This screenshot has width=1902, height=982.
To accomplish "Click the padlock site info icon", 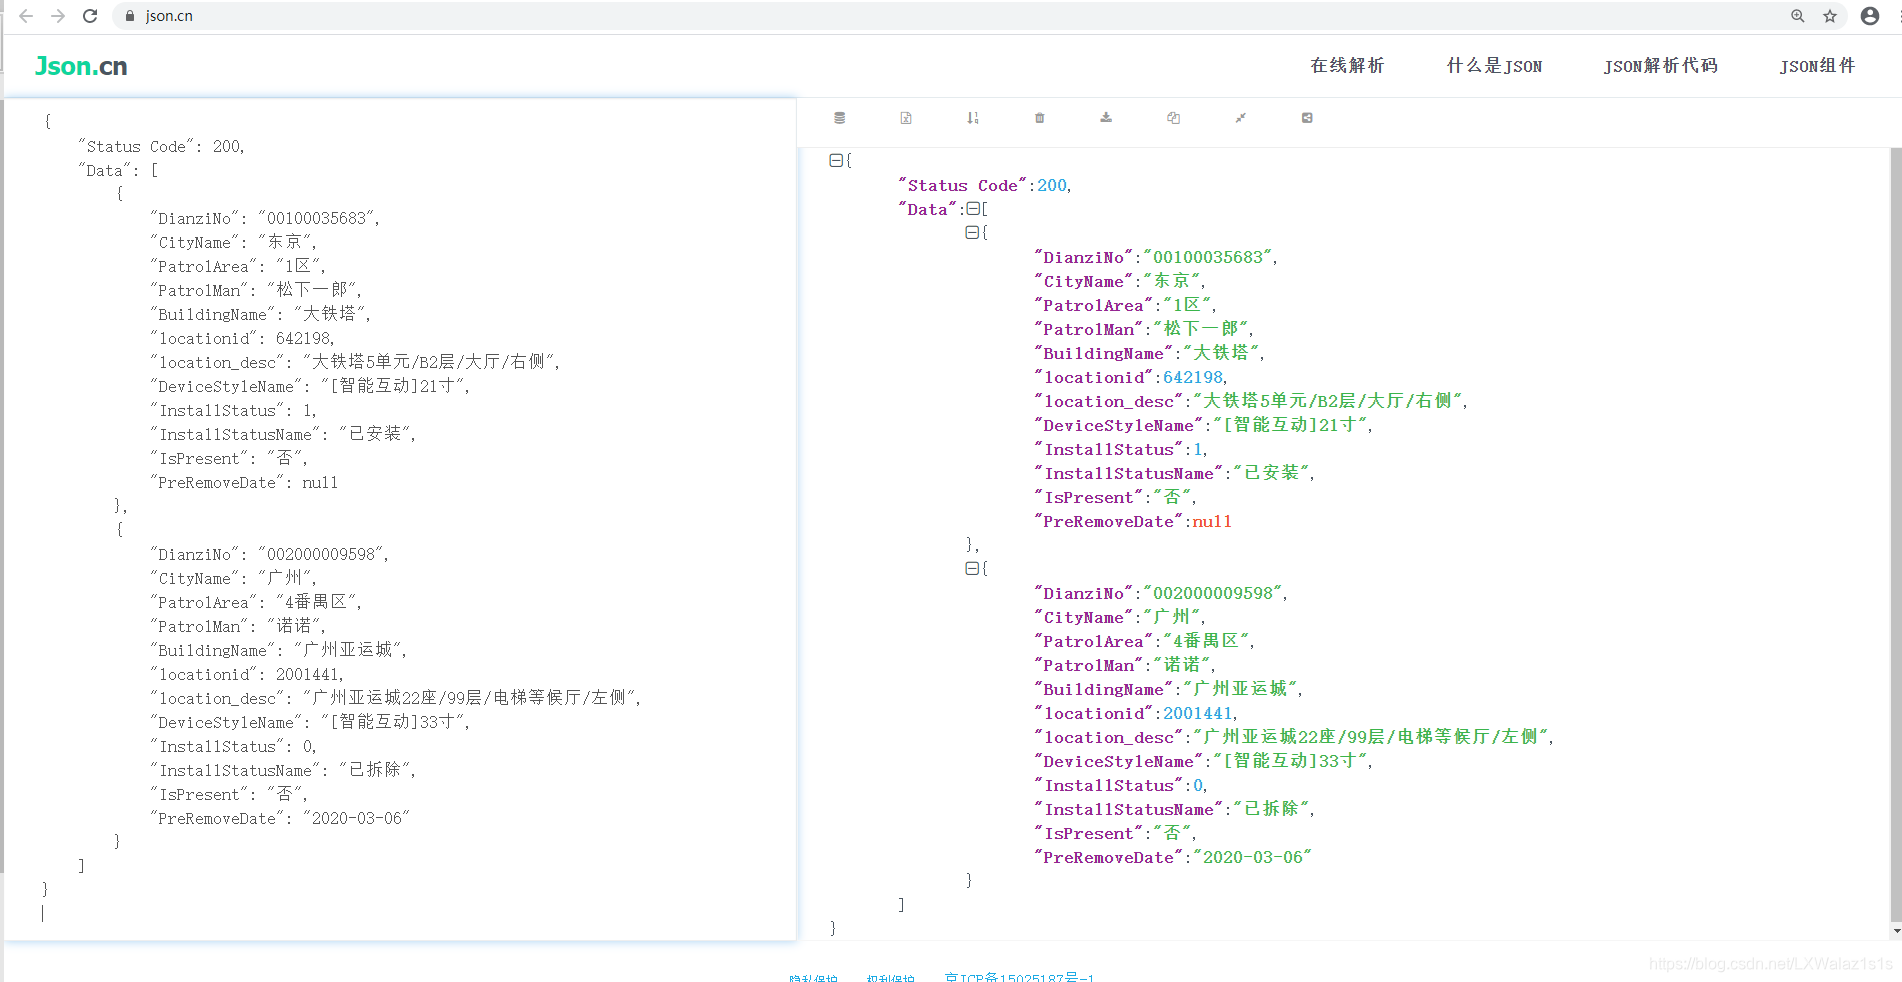I will [x=130, y=16].
